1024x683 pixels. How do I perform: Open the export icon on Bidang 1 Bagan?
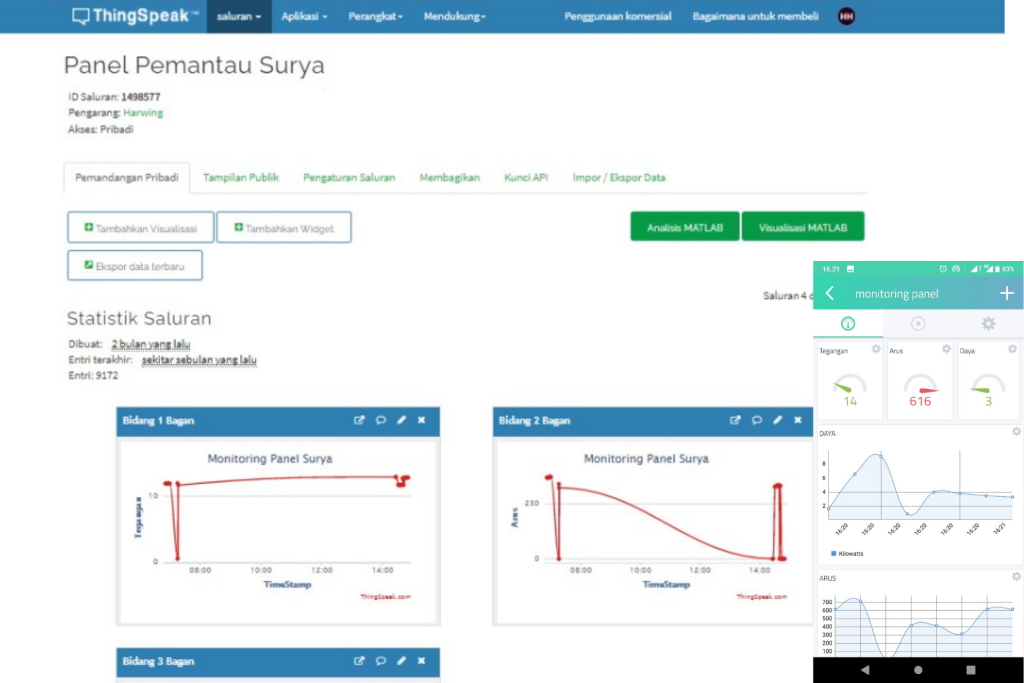(360, 420)
